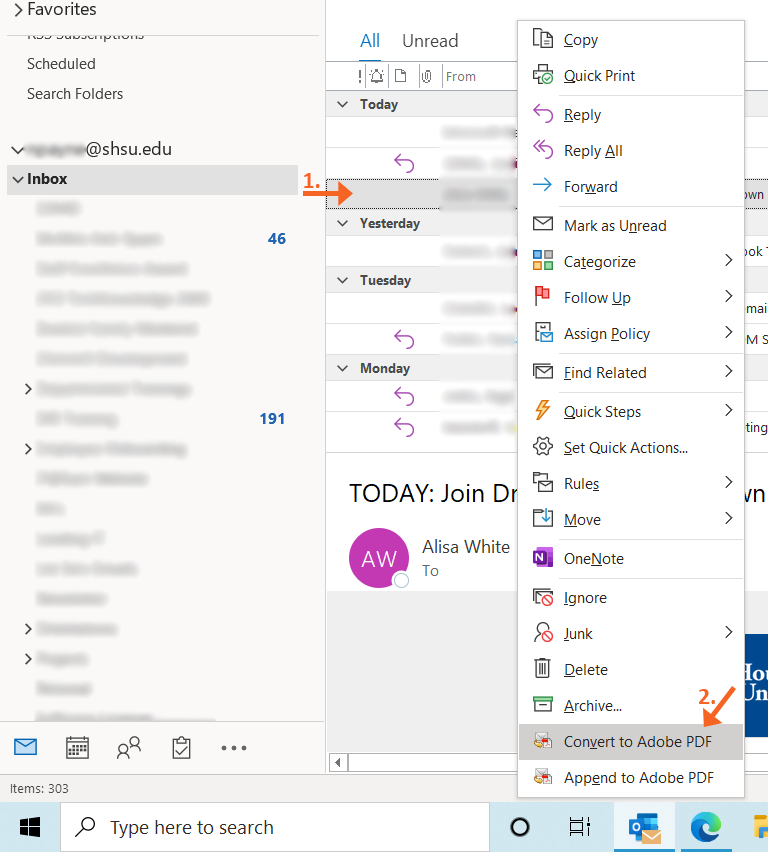The width and height of the screenshot is (768, 852).
Task: Select Quick Print in context menu
Action: (598, 76)
